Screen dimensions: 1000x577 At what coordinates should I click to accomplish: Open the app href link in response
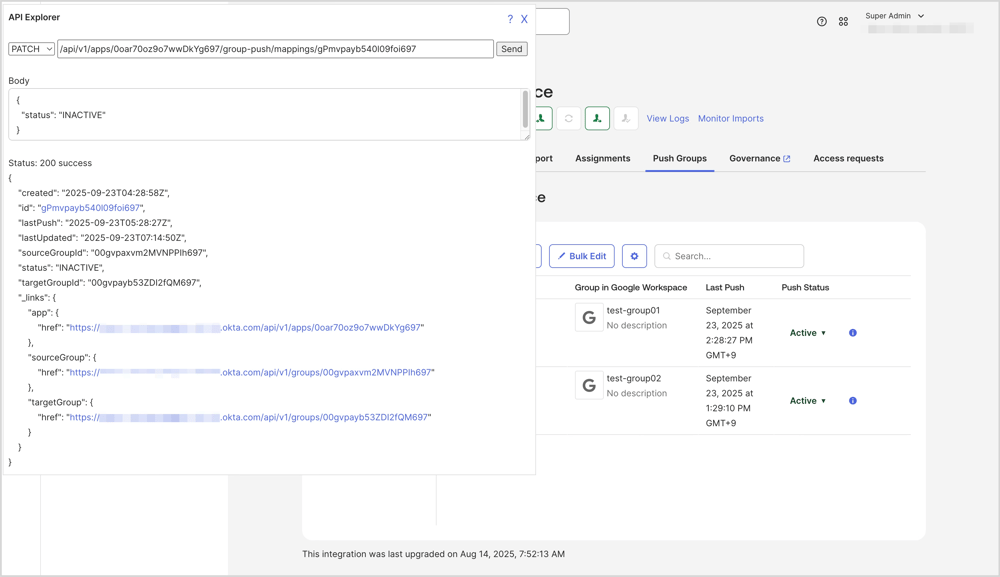pos(246,328)
